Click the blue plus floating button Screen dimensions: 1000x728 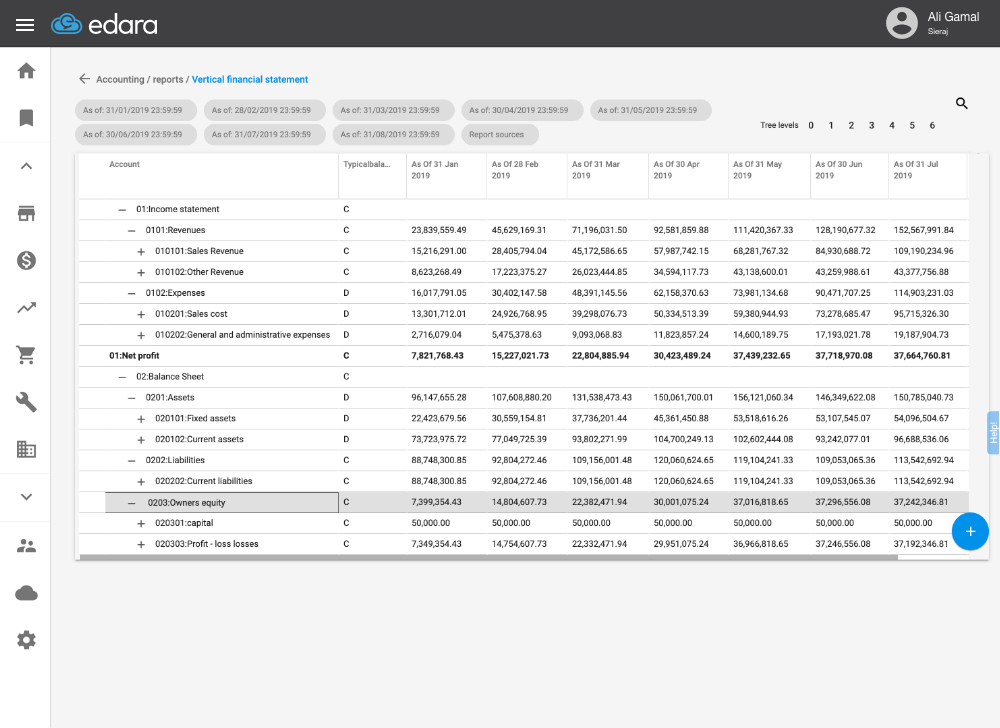(970, 531)
